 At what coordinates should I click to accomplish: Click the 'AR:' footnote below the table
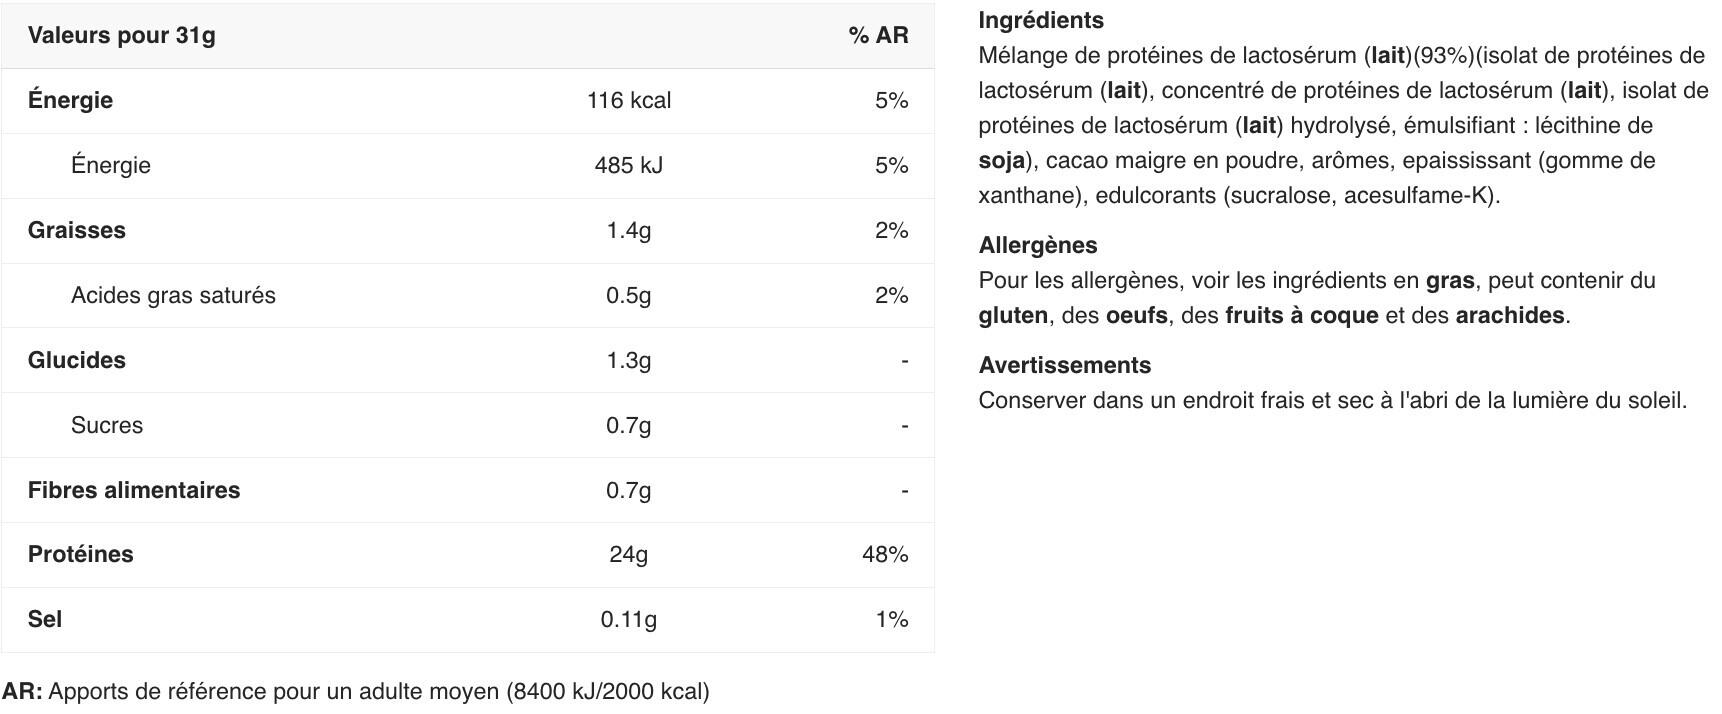(22, 691)
